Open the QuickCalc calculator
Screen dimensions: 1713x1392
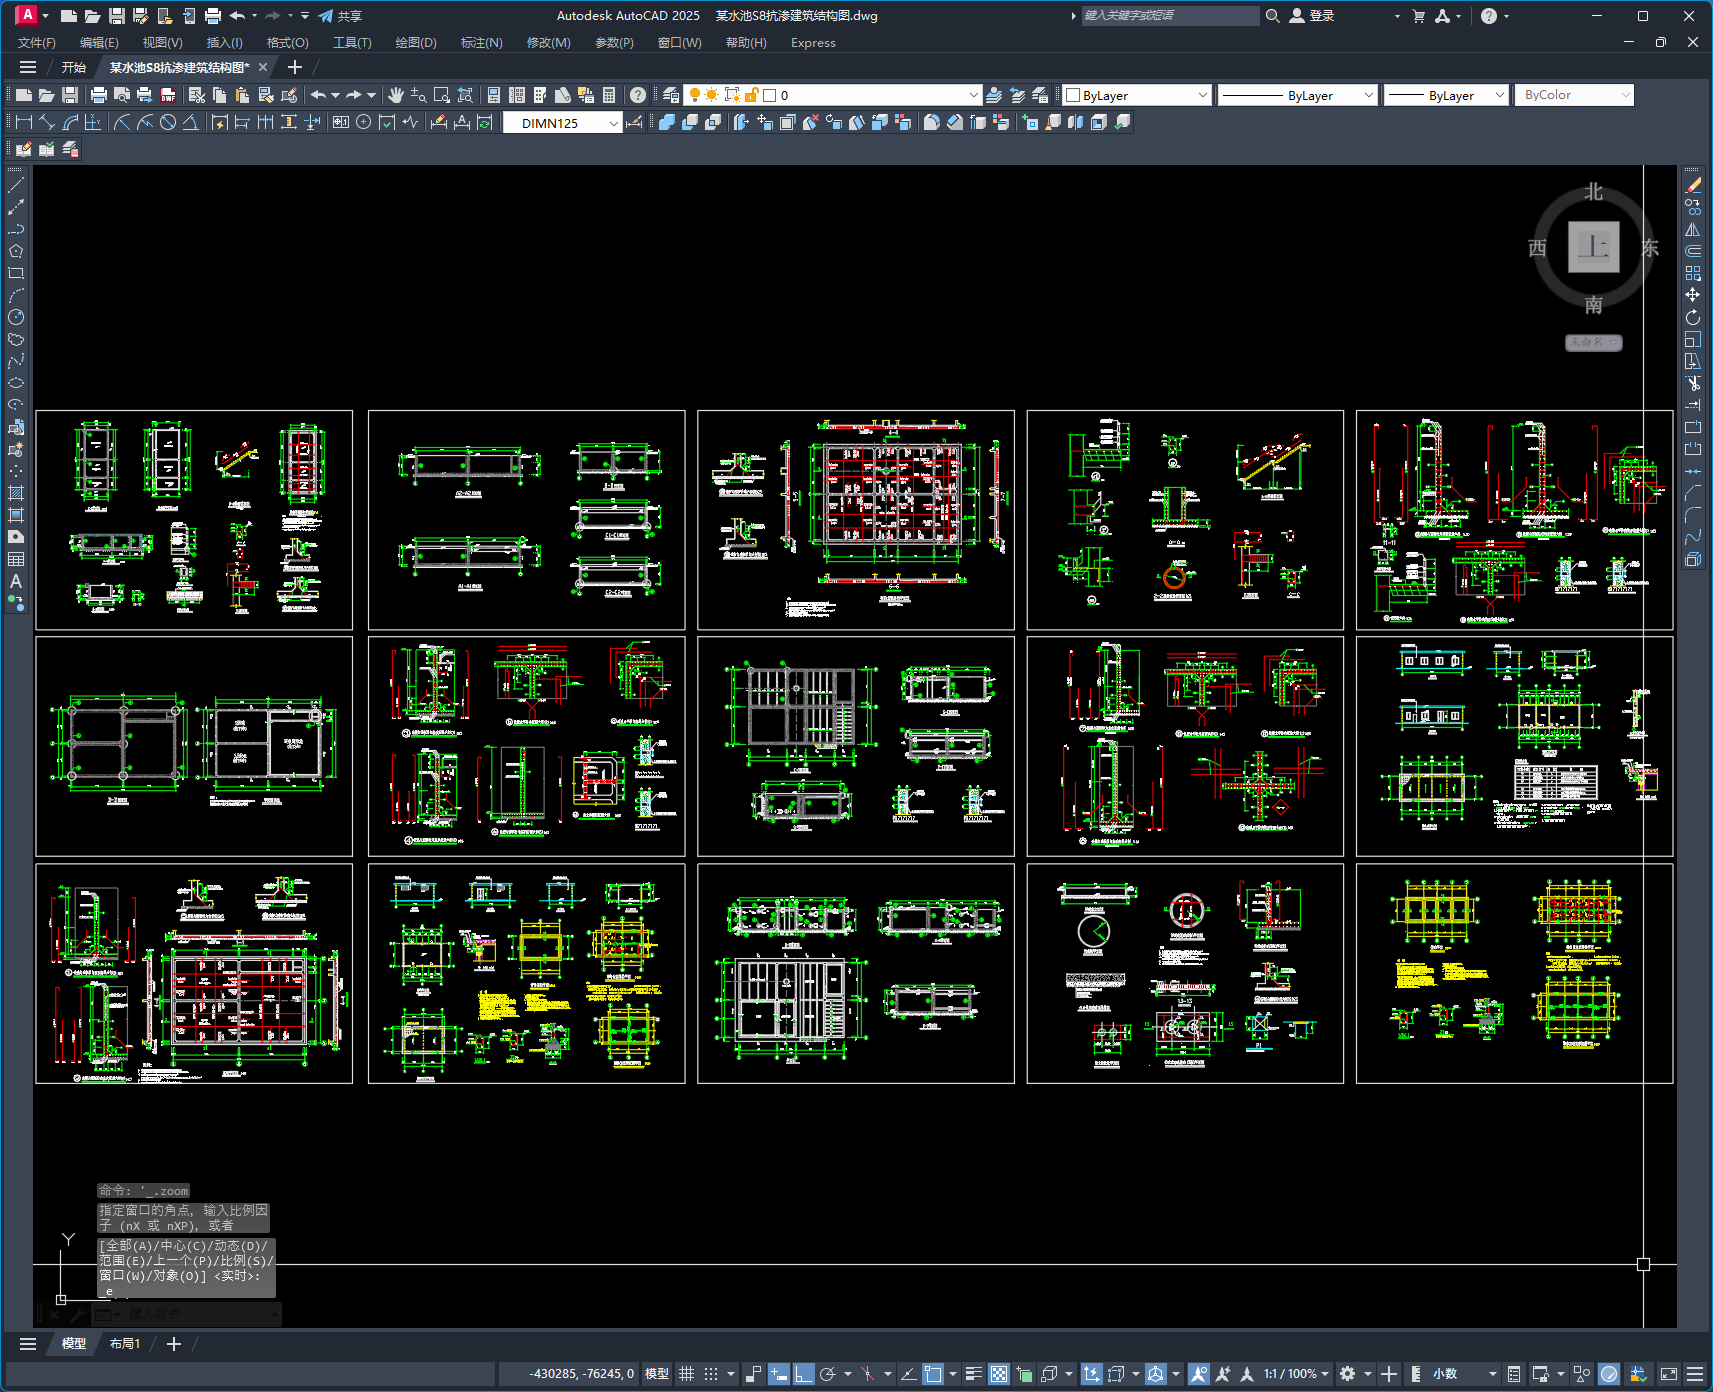click(x=609, y=95)
